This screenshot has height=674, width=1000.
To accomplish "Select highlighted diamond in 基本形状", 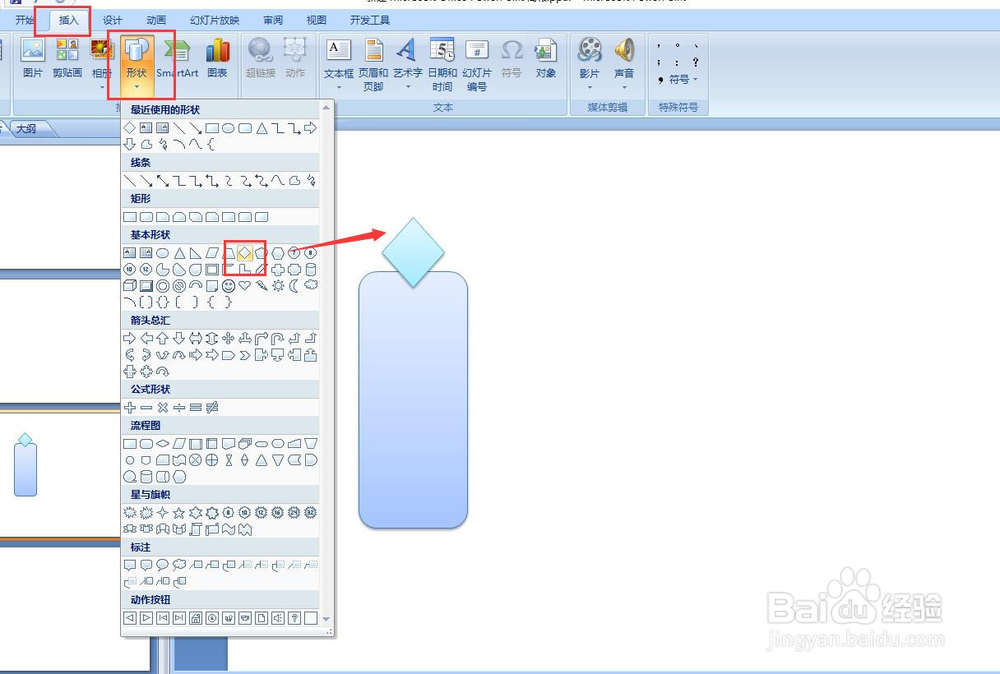I will pos(245,253).
